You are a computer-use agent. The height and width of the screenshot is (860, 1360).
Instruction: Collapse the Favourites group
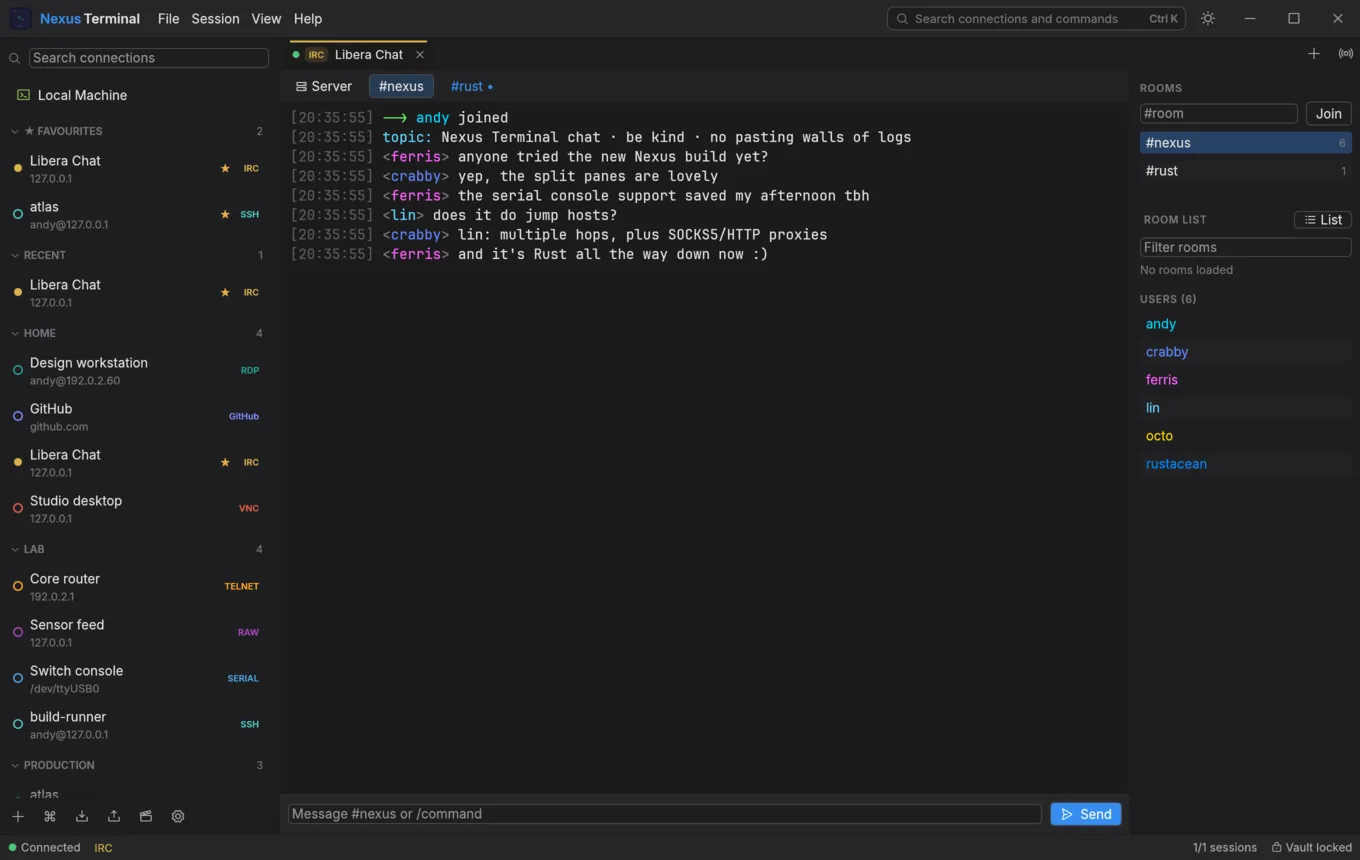(x=15, y=131)
